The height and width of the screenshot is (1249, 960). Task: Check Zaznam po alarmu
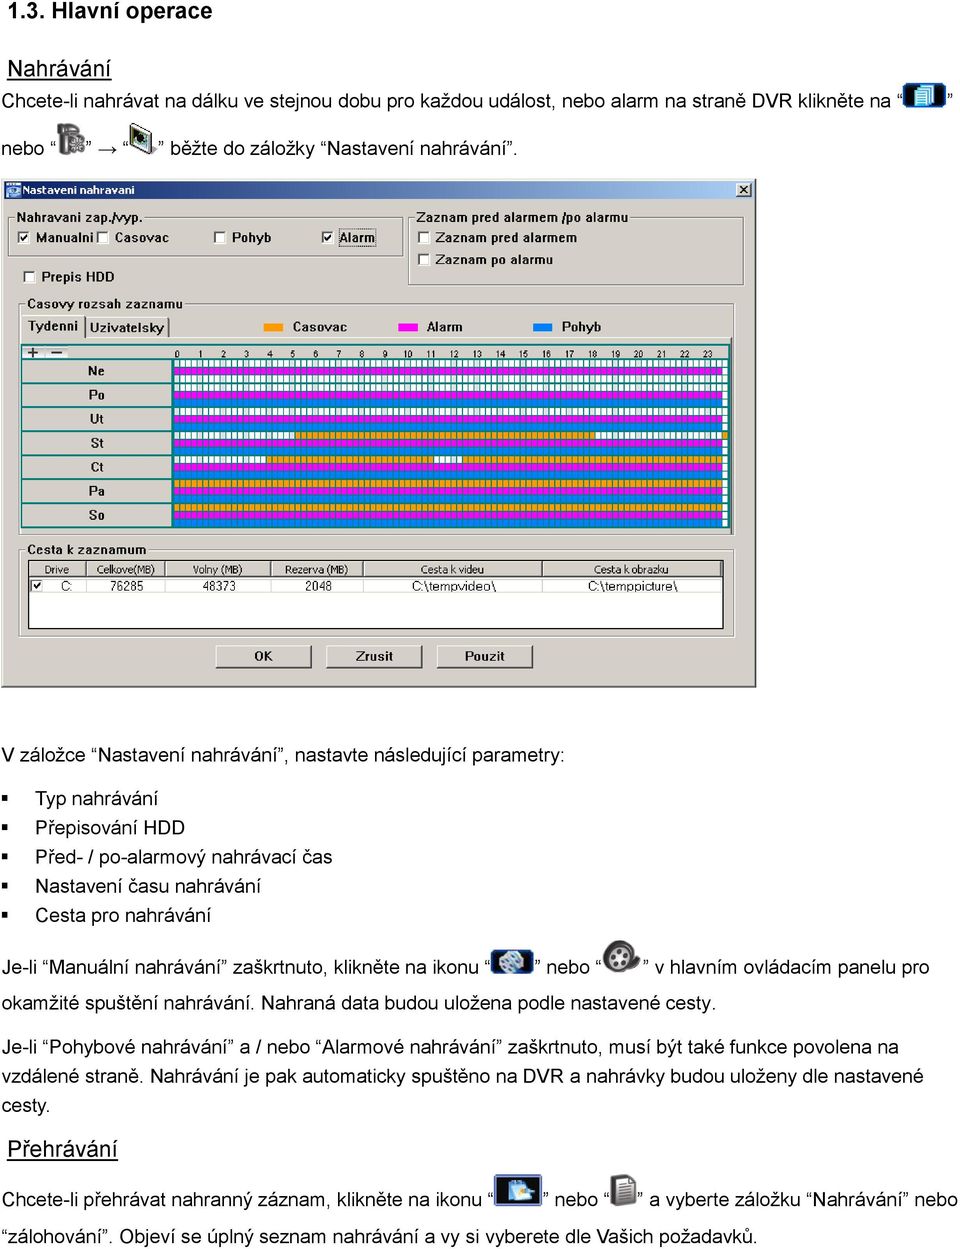424,260
